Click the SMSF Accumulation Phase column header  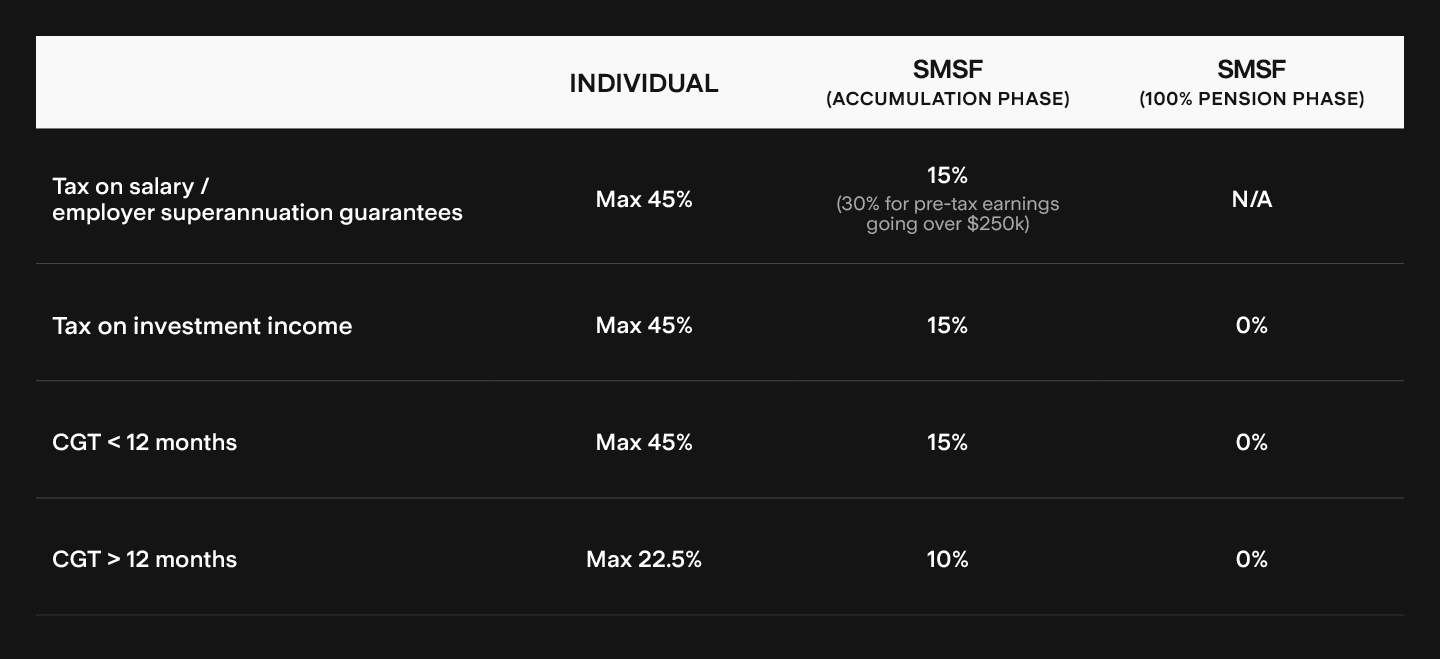point(947,83)
